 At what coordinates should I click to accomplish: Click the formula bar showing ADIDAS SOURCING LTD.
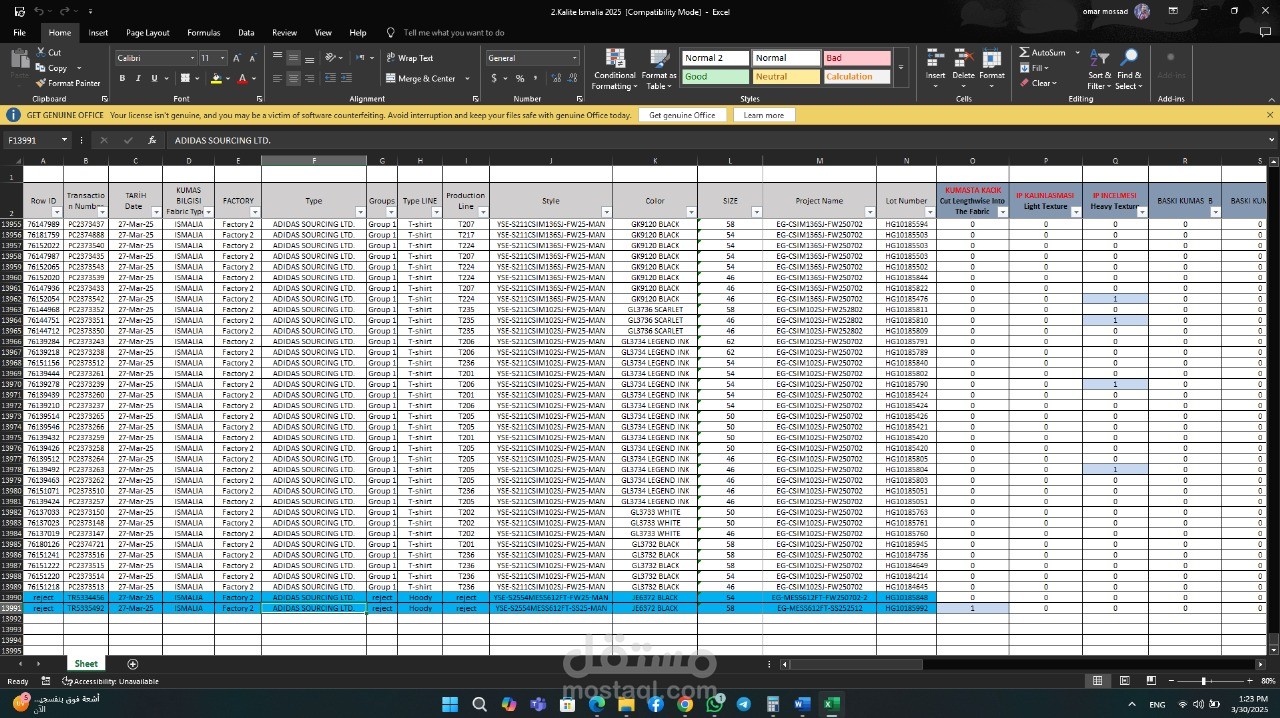[715, 141]
